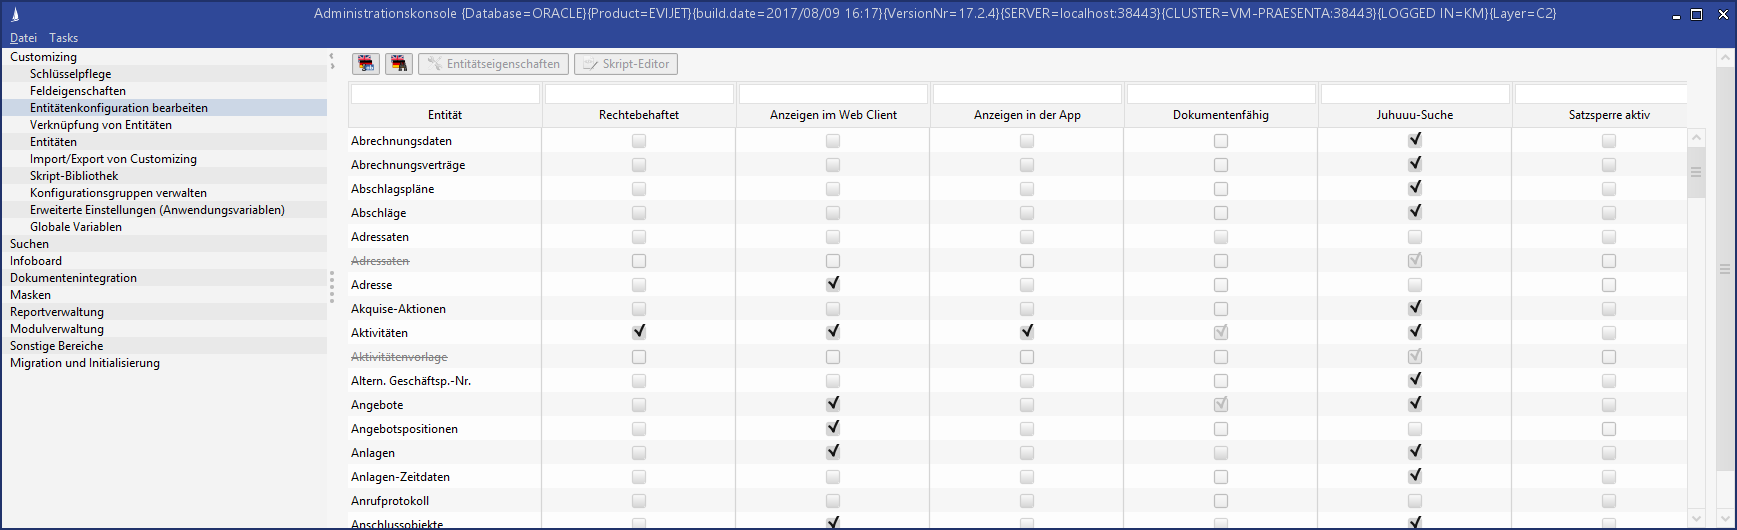The image size is (1737, 530).
Task: Click the second flag icon in the toolbar
Action: click(399, 64)
